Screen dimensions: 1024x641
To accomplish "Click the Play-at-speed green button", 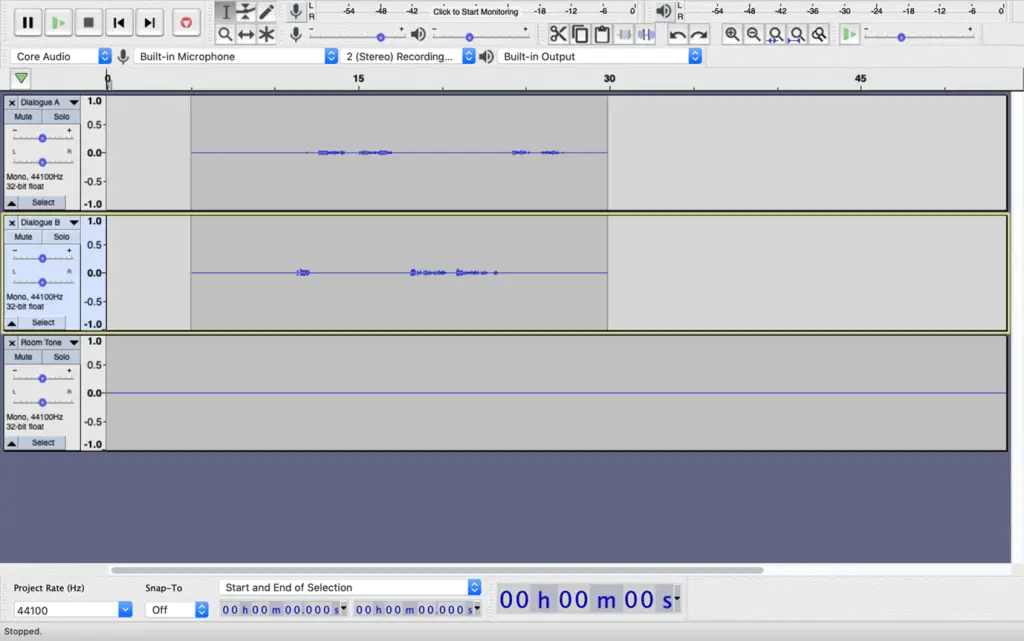I will click(x=849, y=34).
